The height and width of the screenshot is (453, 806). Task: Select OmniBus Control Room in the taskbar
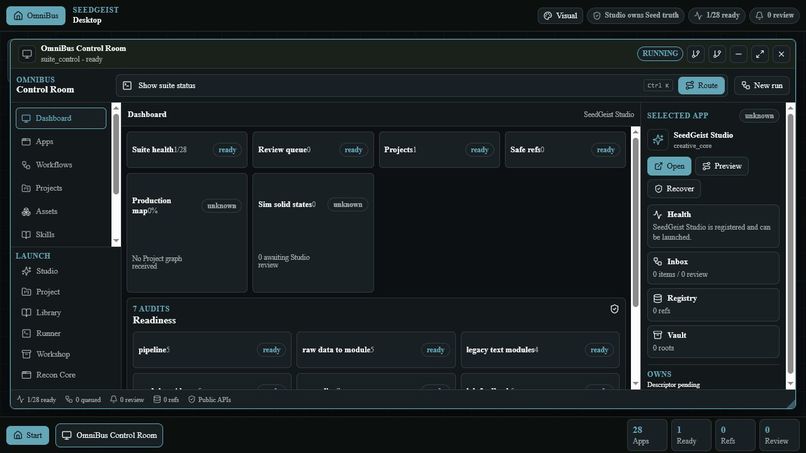[109, 435]
